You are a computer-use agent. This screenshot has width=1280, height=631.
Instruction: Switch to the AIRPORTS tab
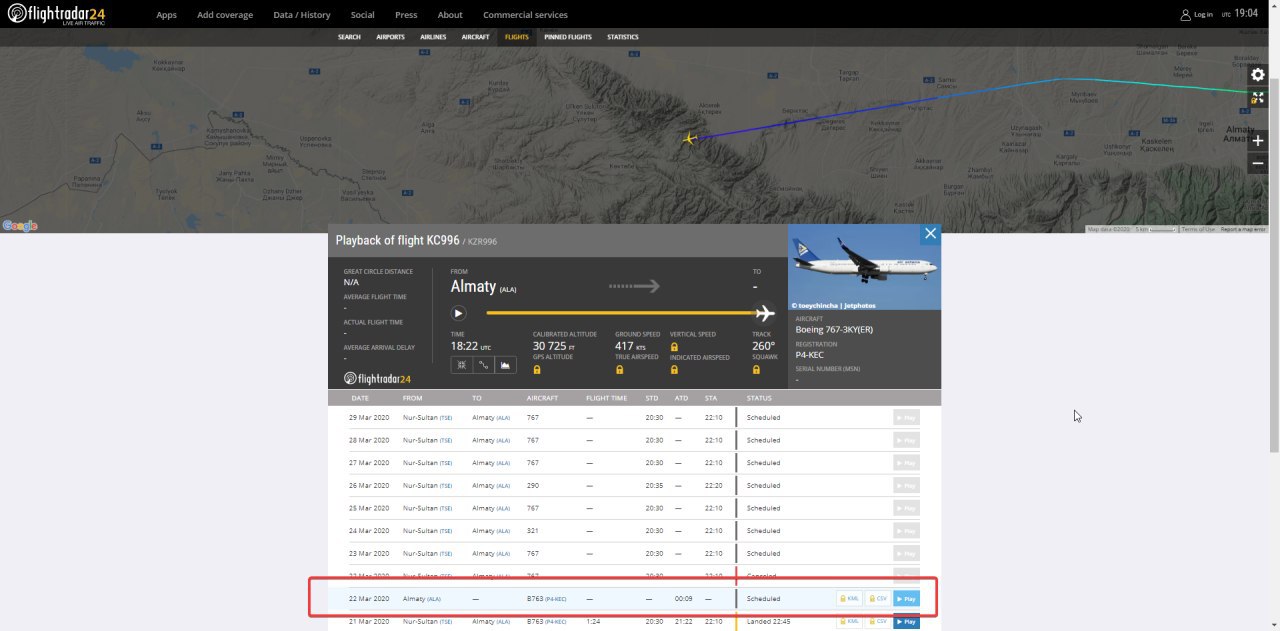click(x=390, y=37)
